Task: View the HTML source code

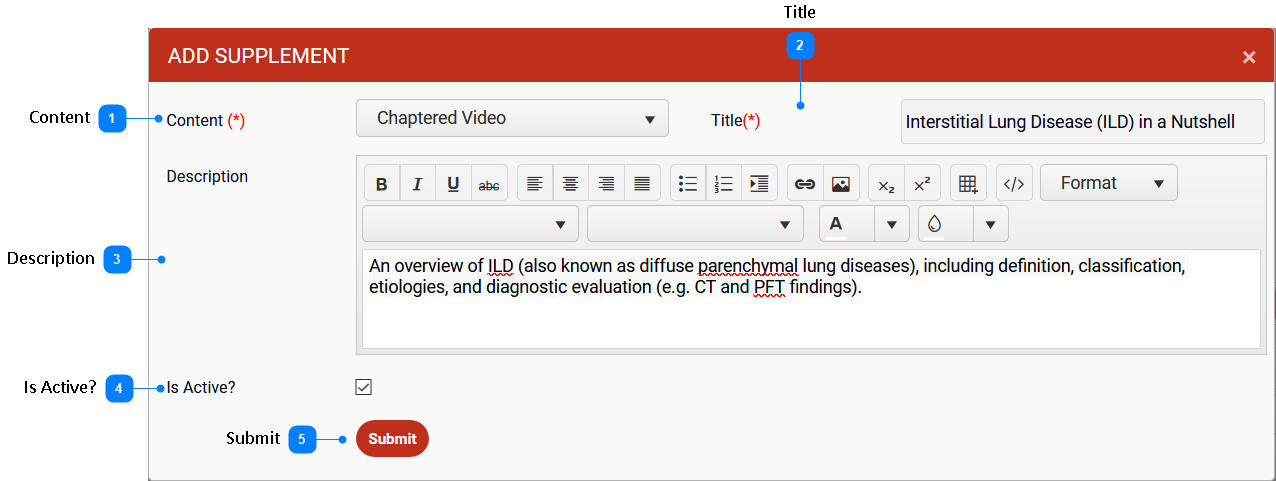Action: click(x=1014, y=184)
